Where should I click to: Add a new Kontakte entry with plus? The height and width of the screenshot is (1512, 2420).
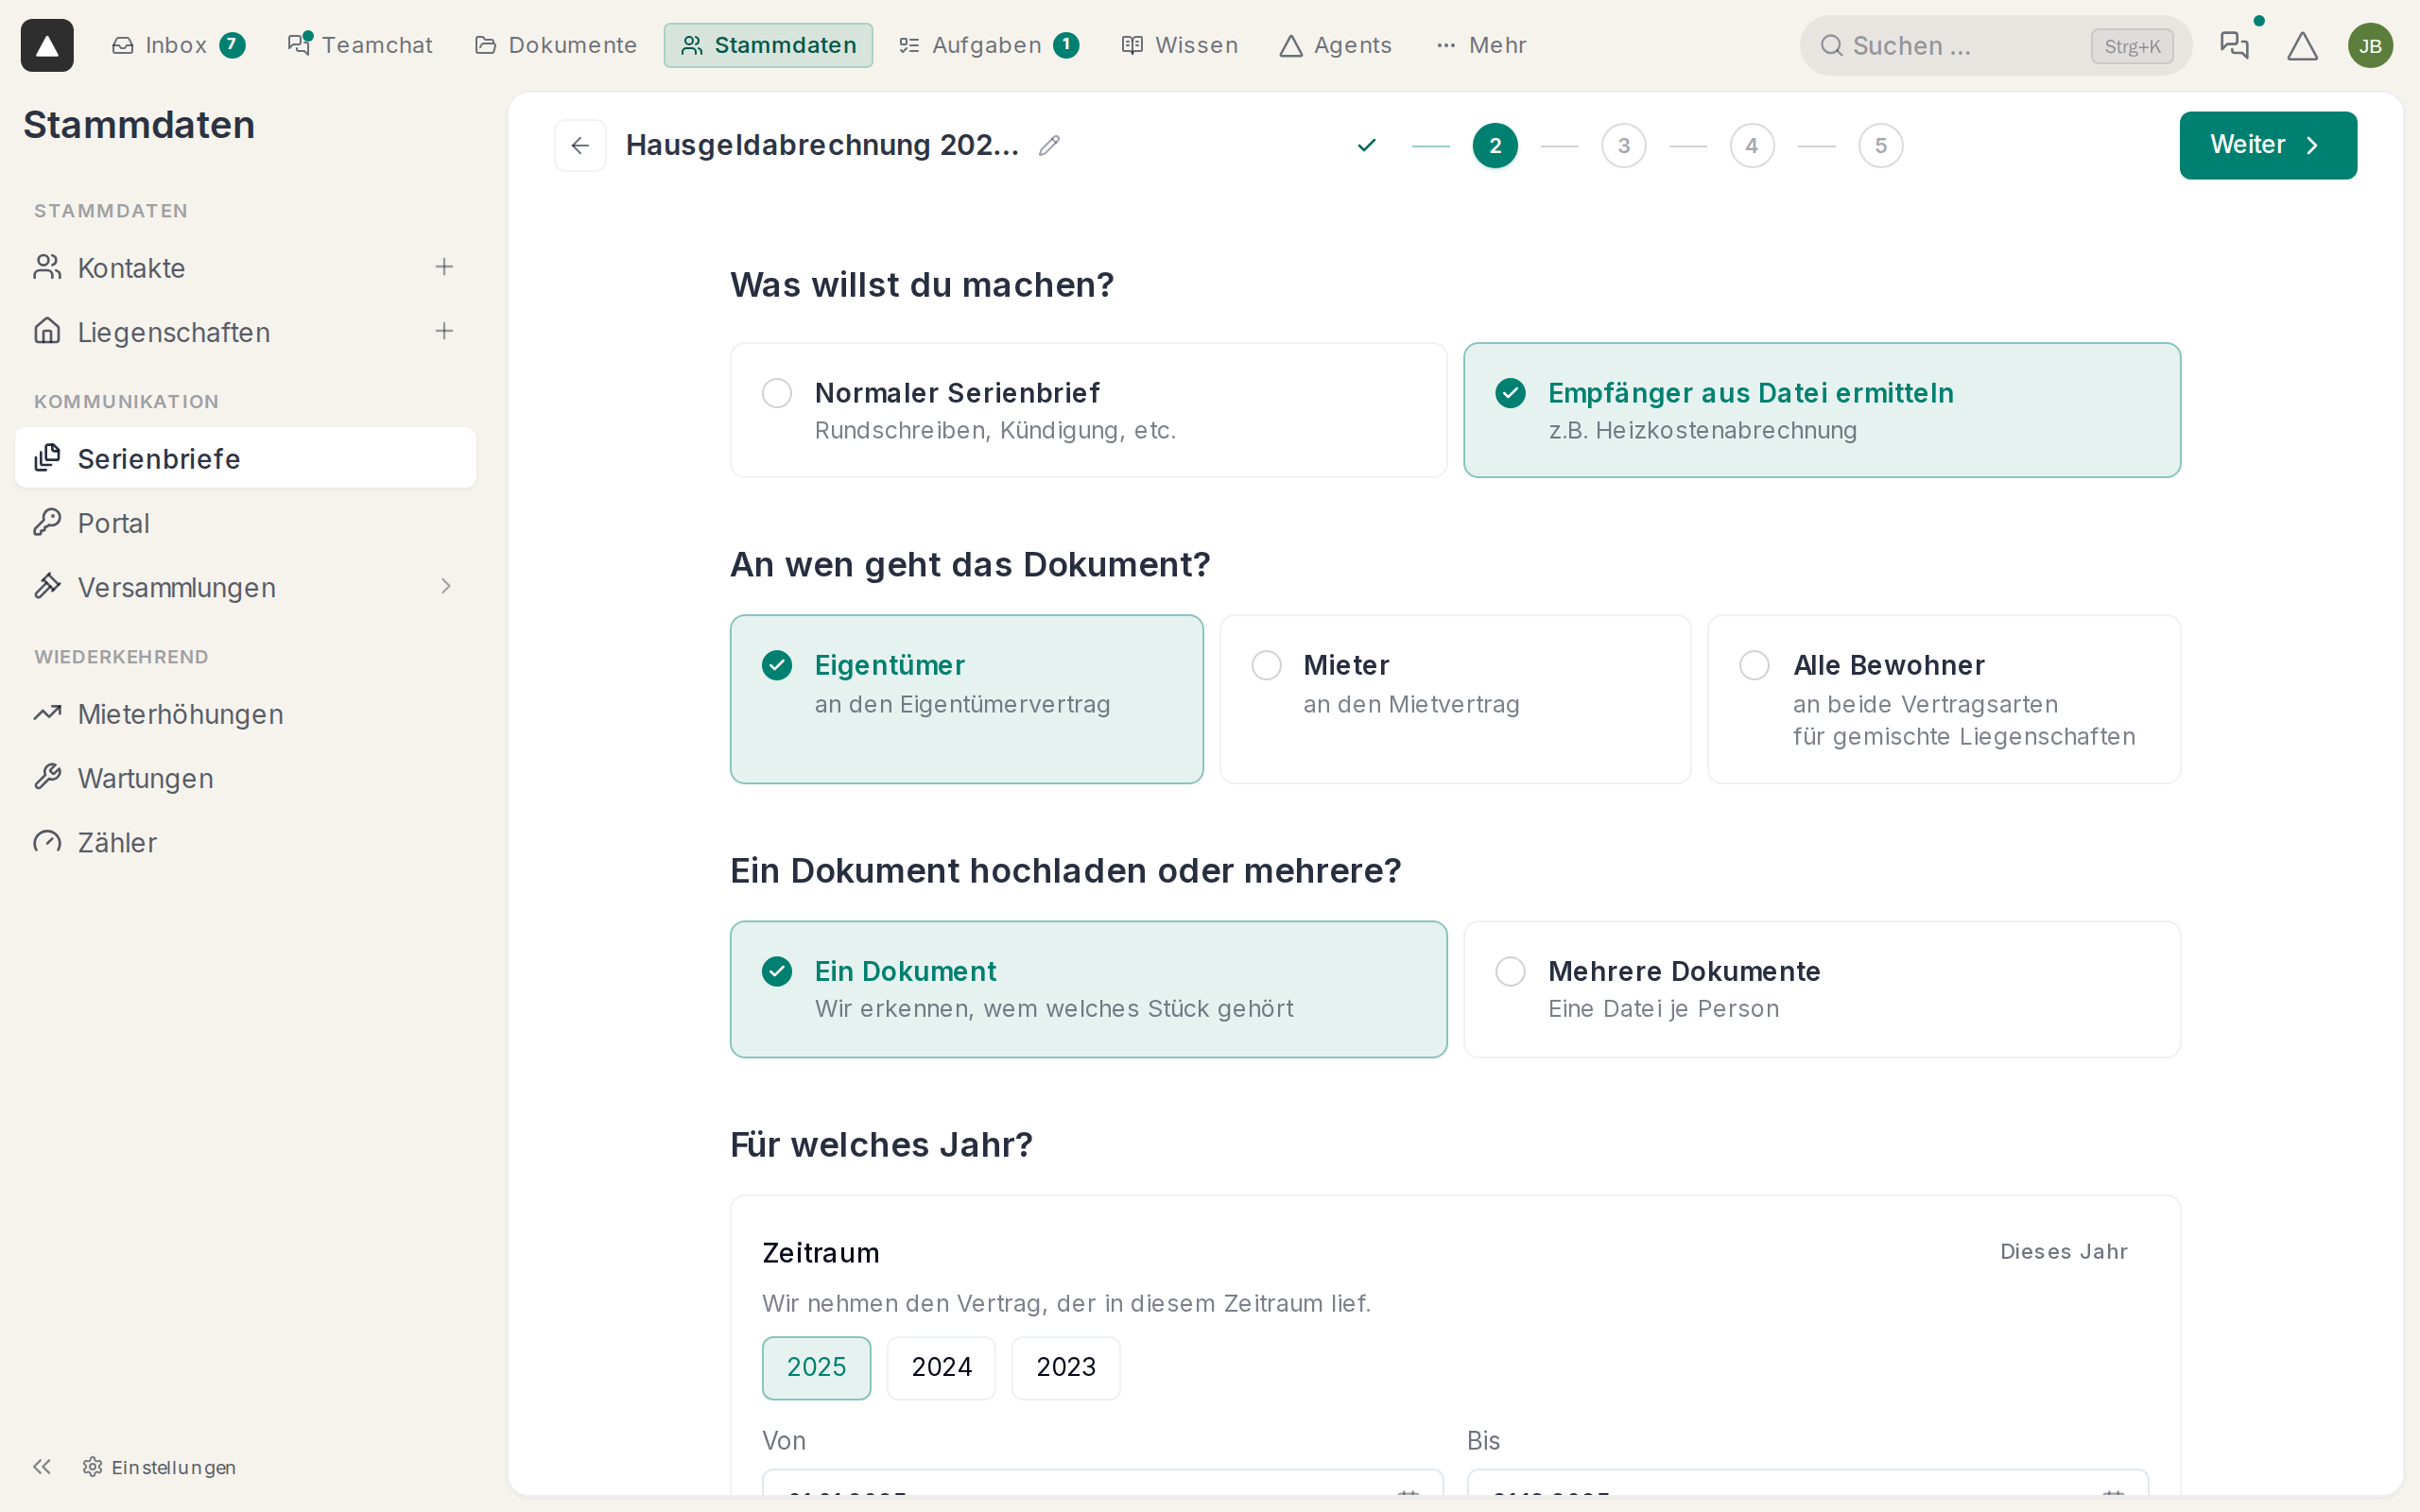click(x=444, y=267)
